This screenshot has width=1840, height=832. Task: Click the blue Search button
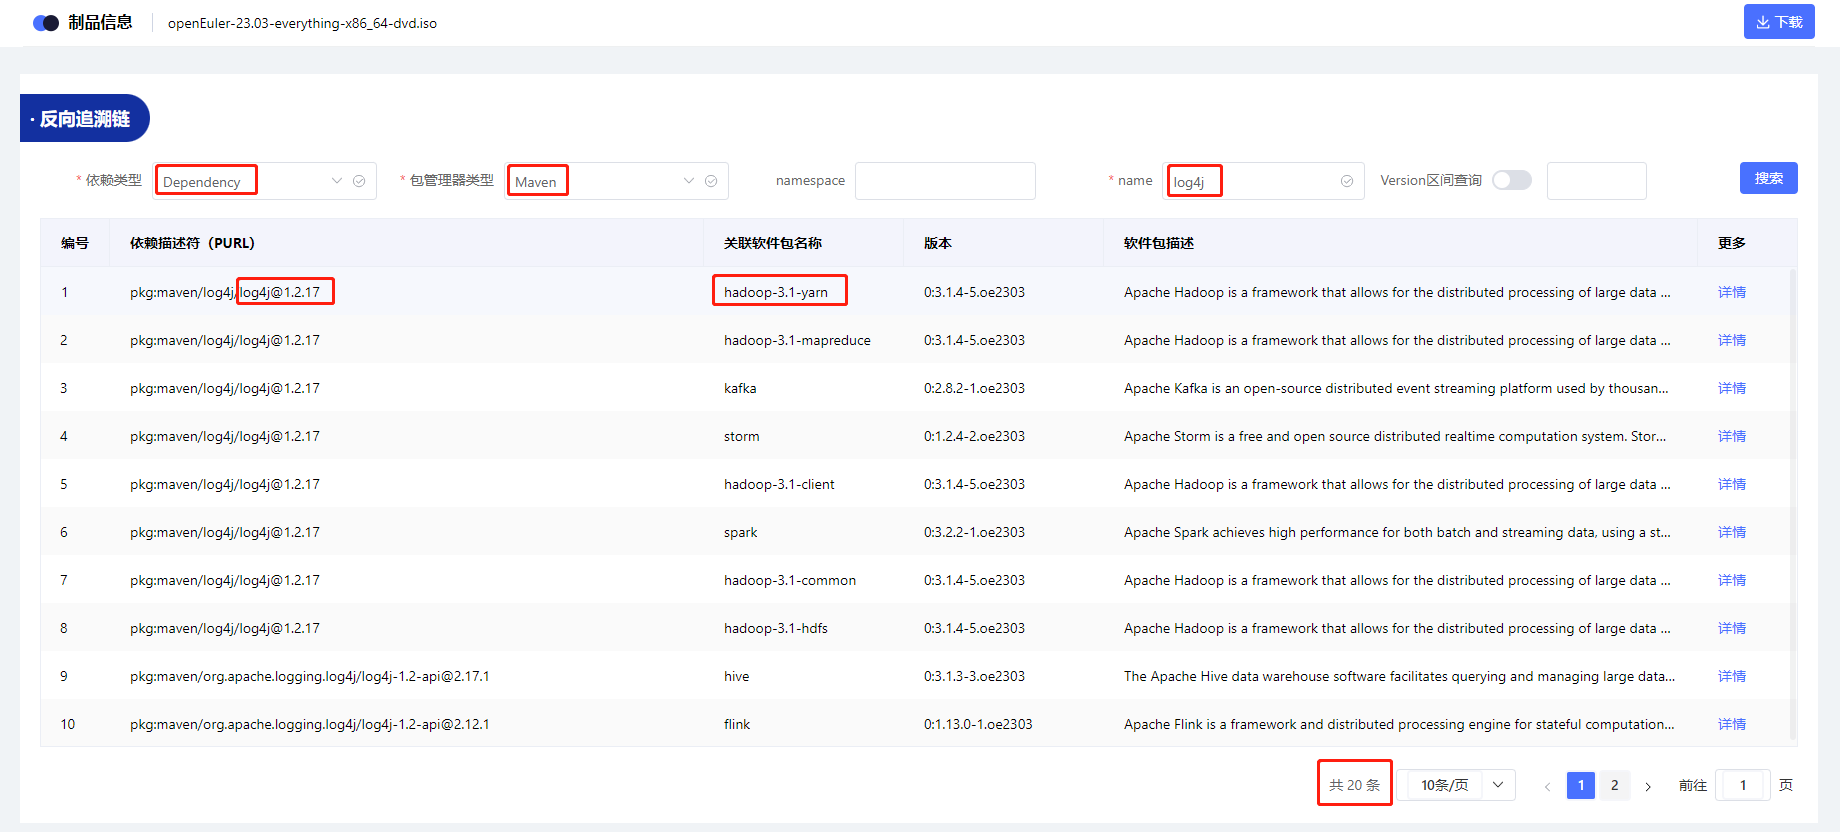[x=1768, y=178]
